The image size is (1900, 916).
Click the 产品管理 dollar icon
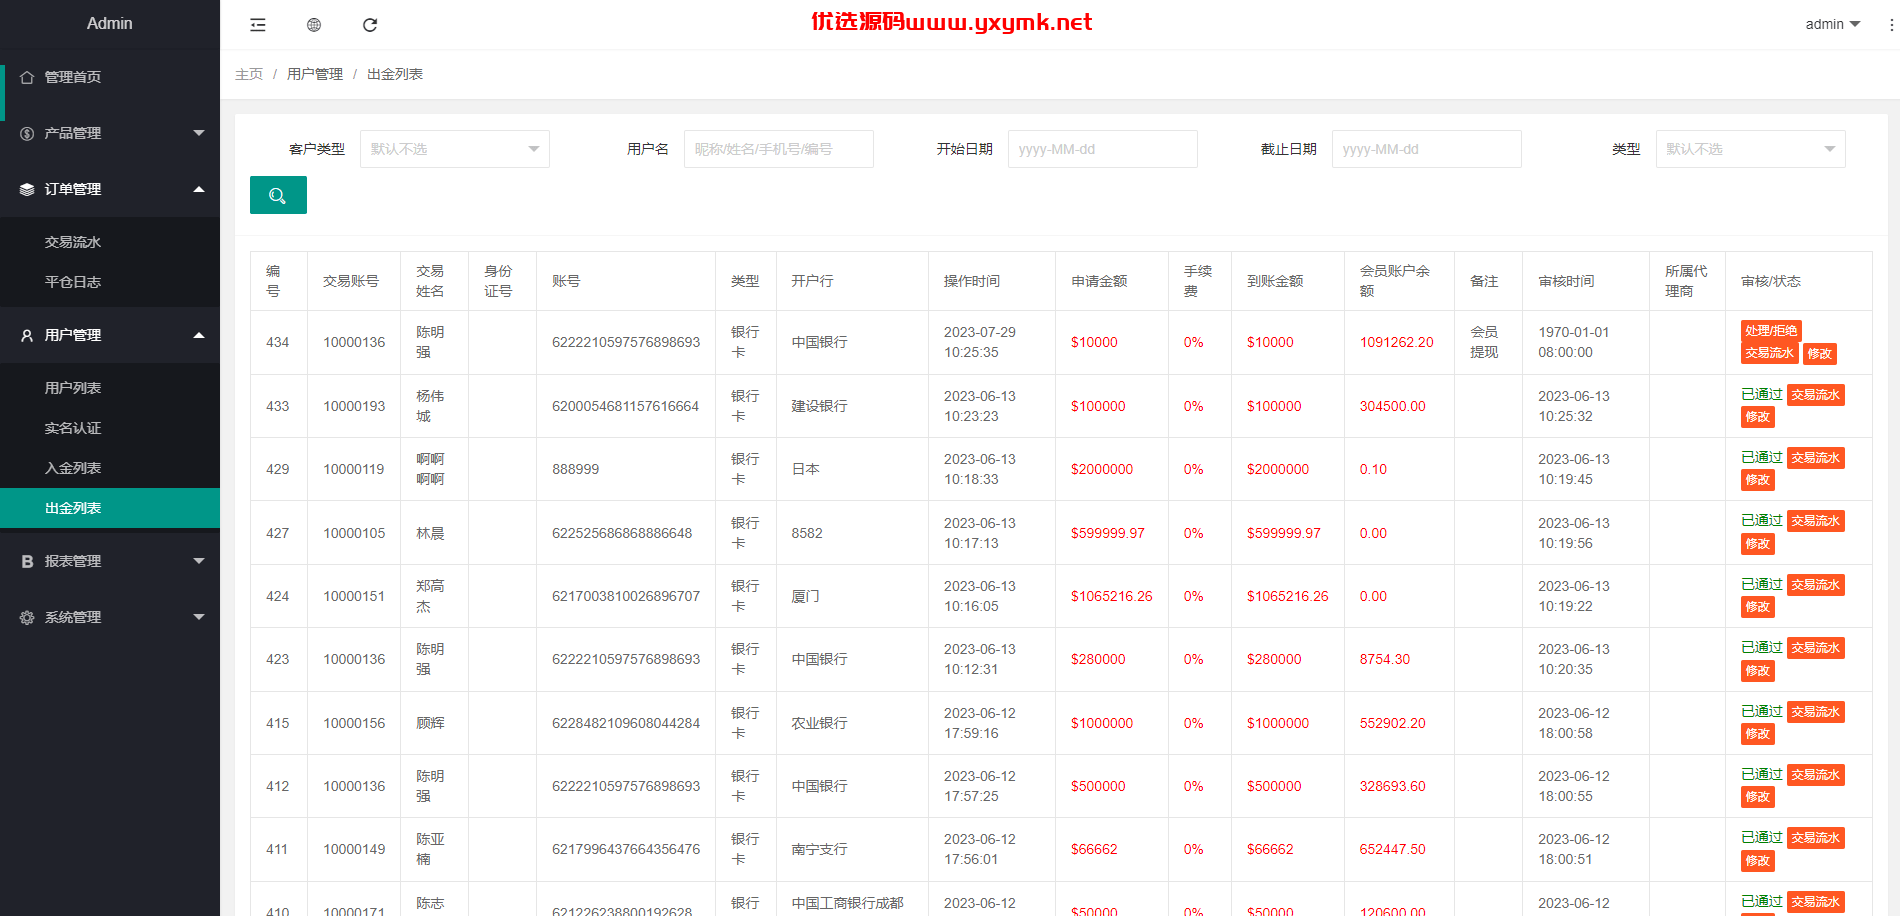(27, 133)
